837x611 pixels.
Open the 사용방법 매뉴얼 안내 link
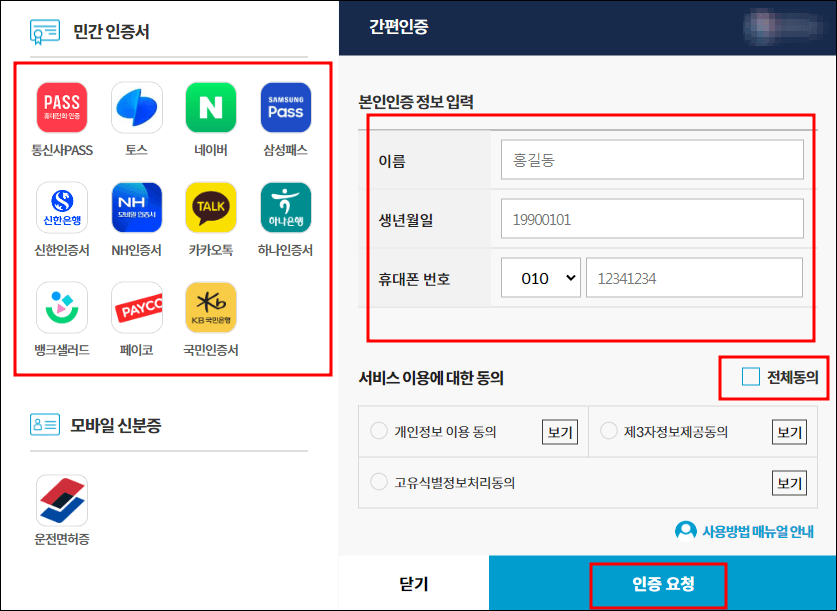pyautogui.click(x=757, y=531)
